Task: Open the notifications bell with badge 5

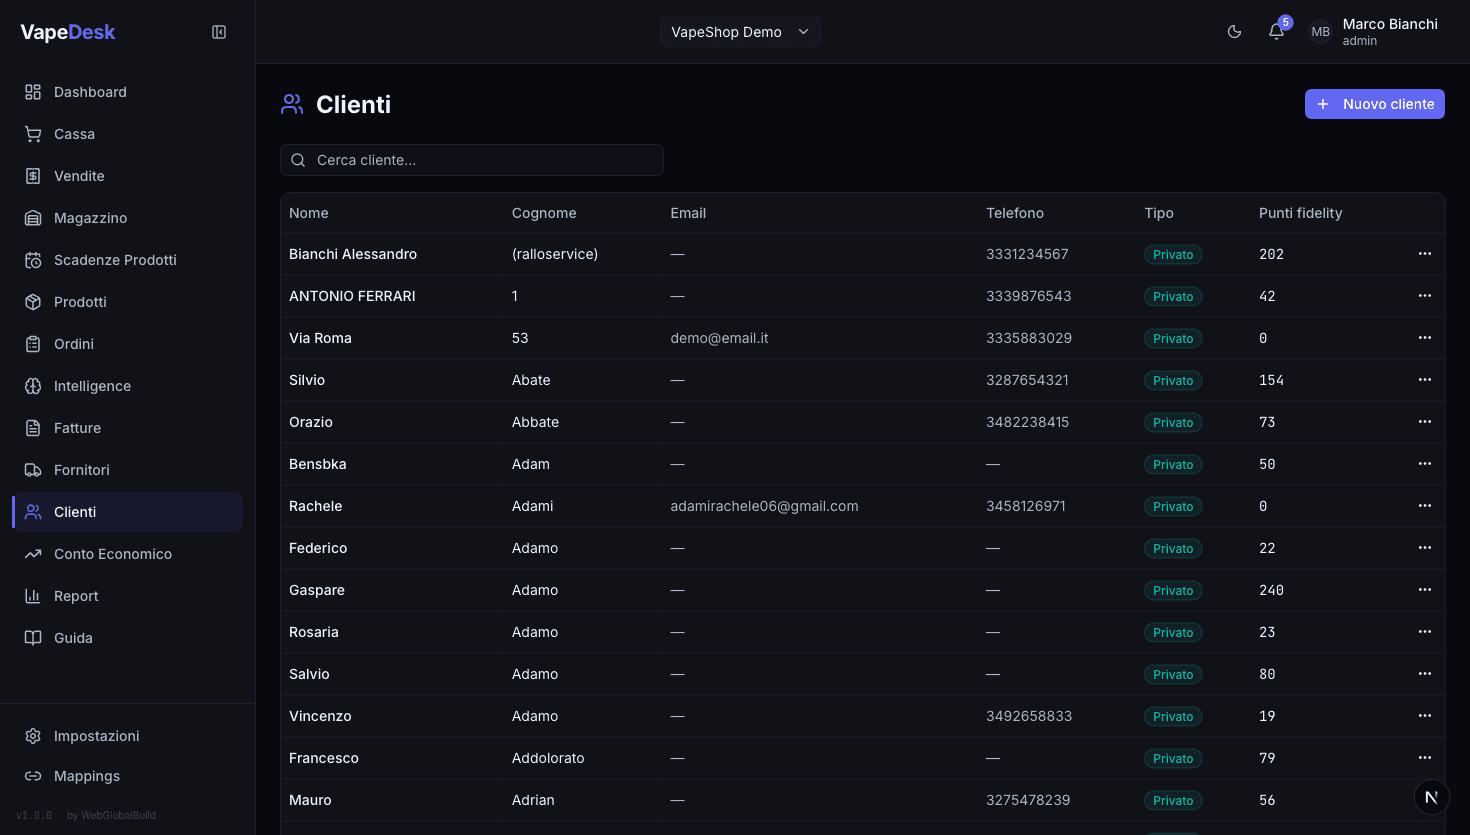Action: pos(1276,31)
